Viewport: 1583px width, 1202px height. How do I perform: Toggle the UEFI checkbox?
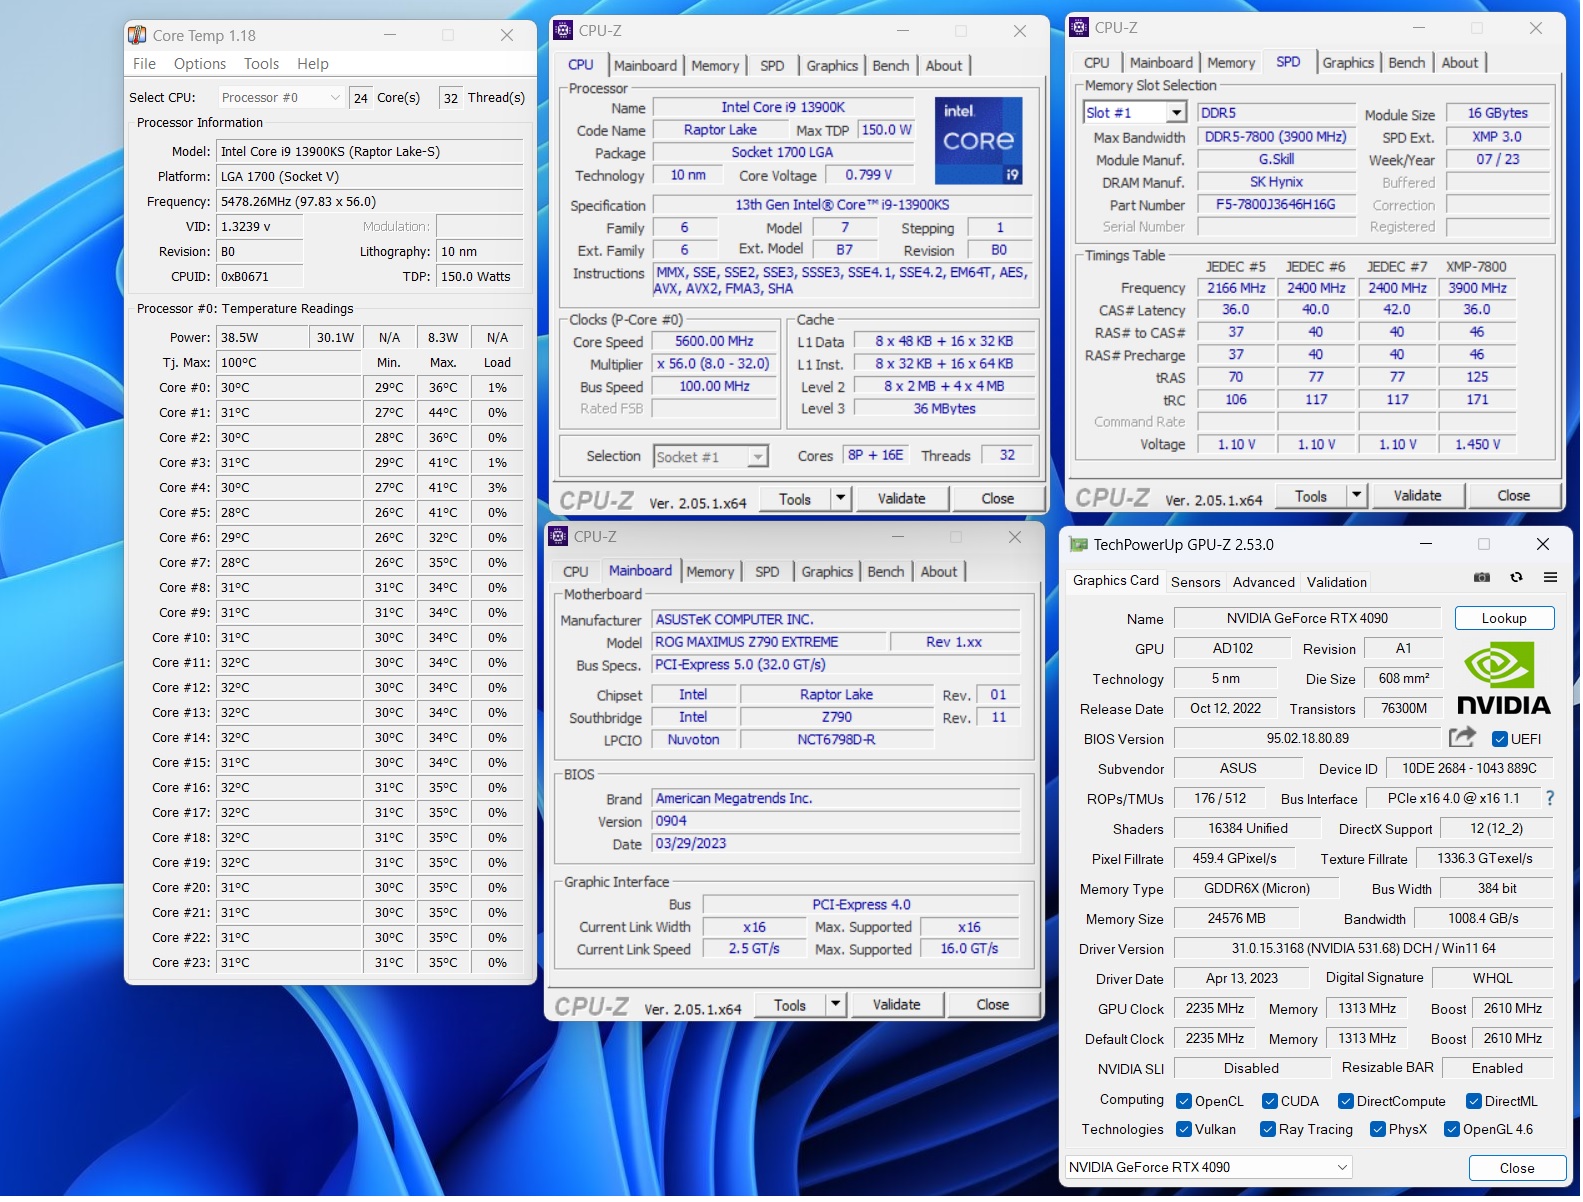pyautogui.click(x=1499, y=740)
